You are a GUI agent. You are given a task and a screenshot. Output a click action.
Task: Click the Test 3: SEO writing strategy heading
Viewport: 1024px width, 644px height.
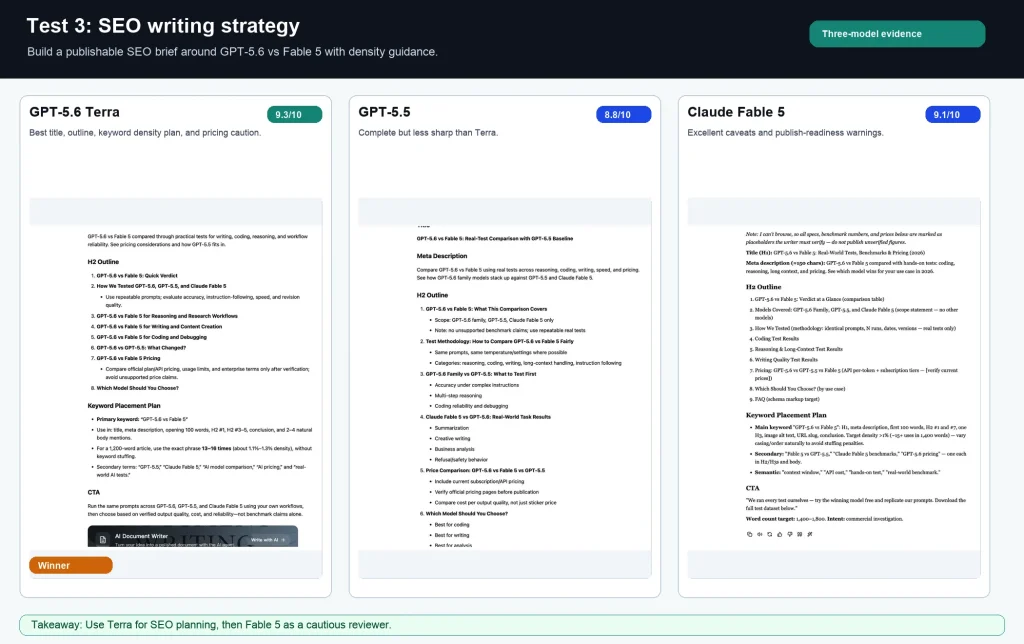point(163,25)
